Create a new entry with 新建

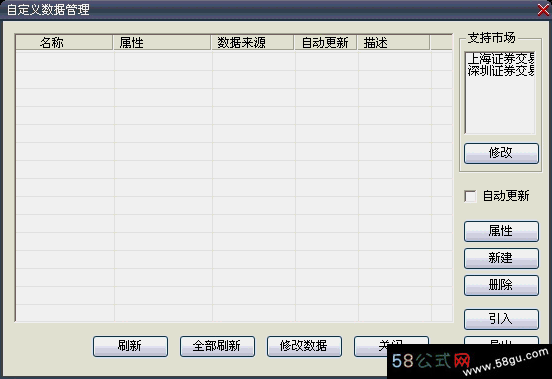pos(501,258)
